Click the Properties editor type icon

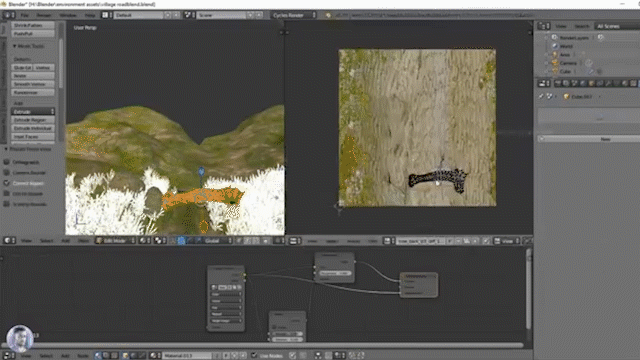tap(544, 83)
